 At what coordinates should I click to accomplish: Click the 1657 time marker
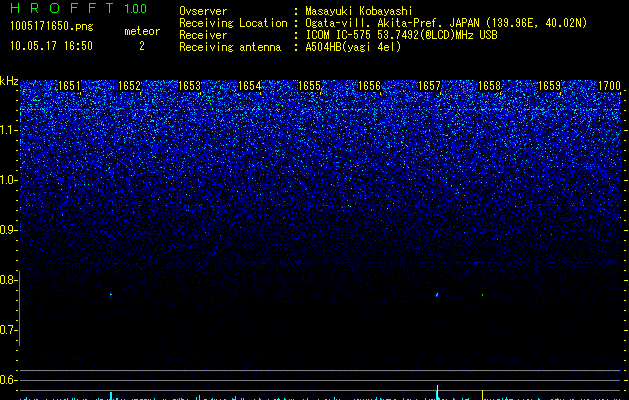coord(430,86)
